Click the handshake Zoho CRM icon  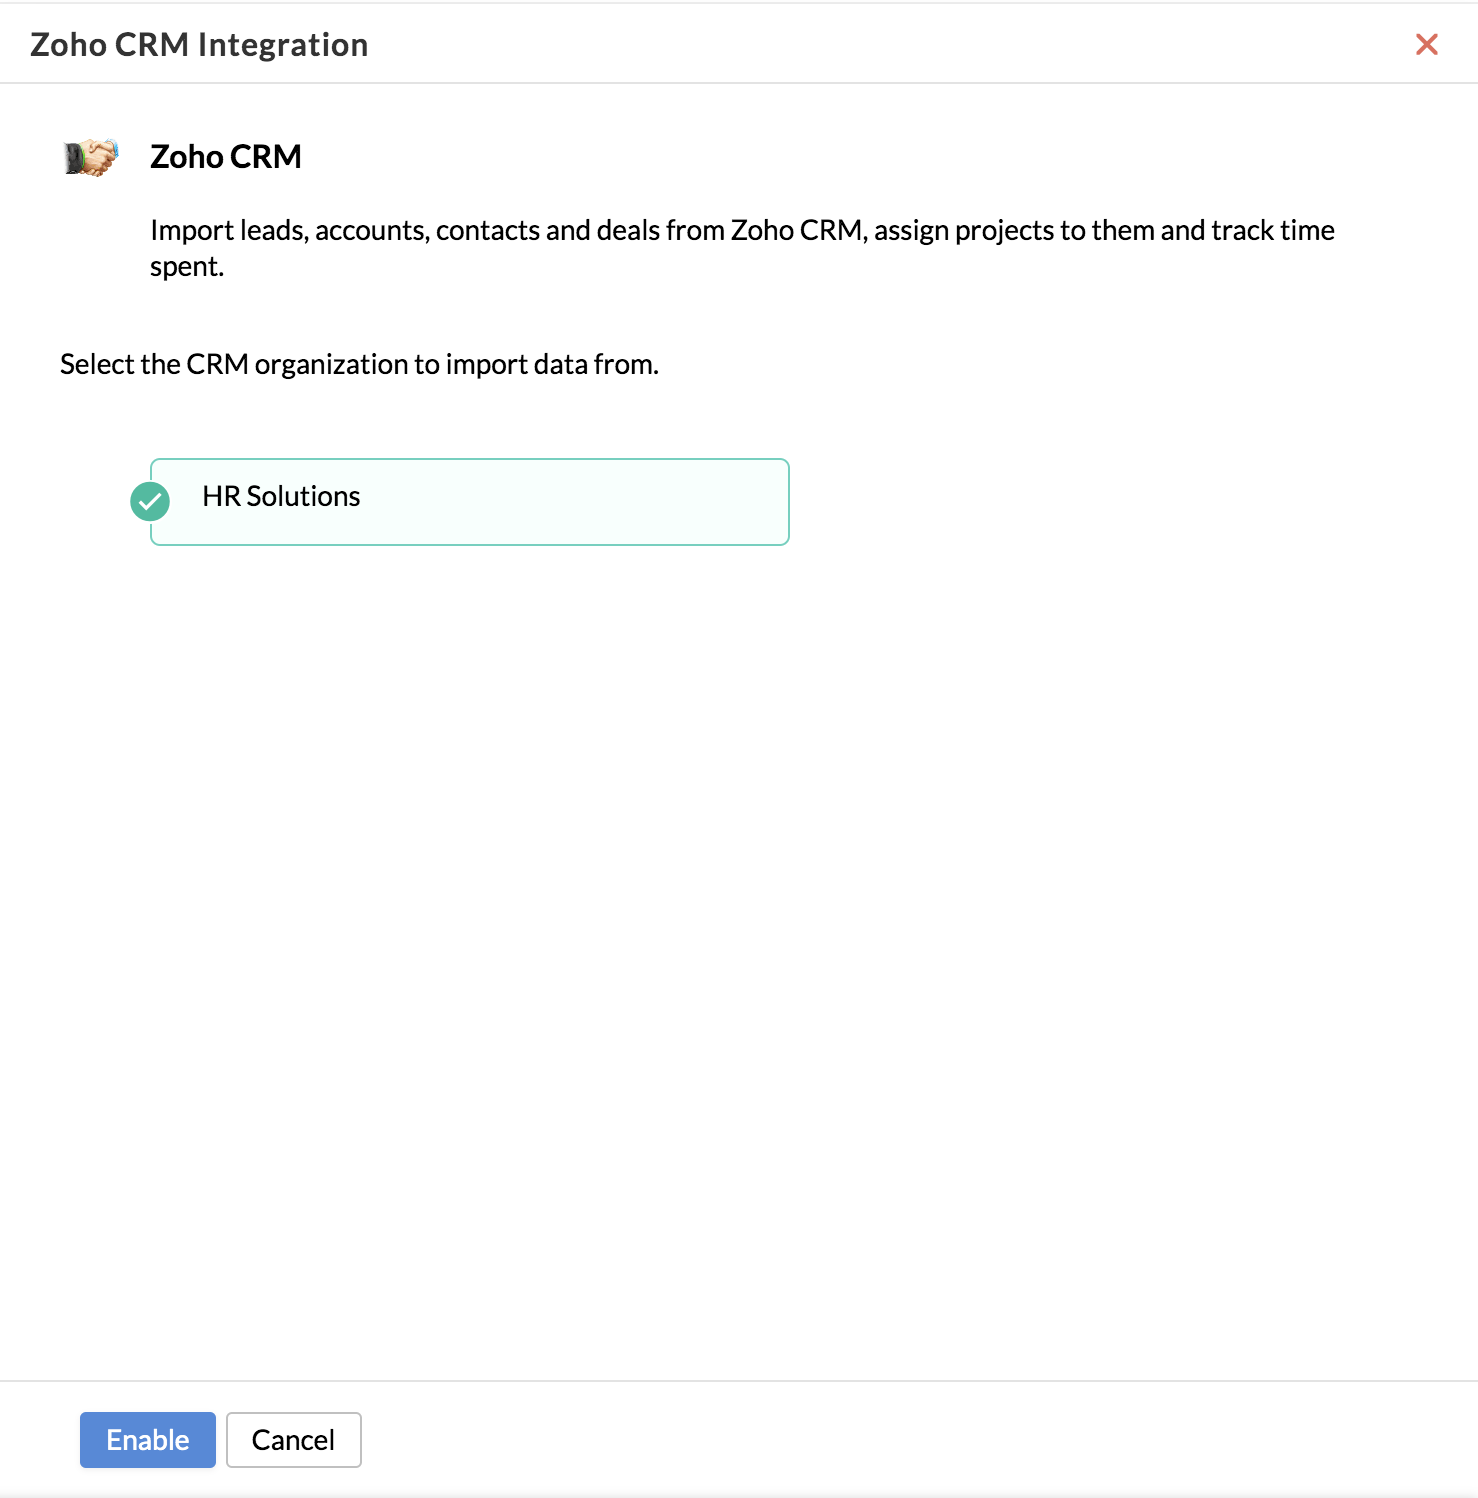(91, 157)
